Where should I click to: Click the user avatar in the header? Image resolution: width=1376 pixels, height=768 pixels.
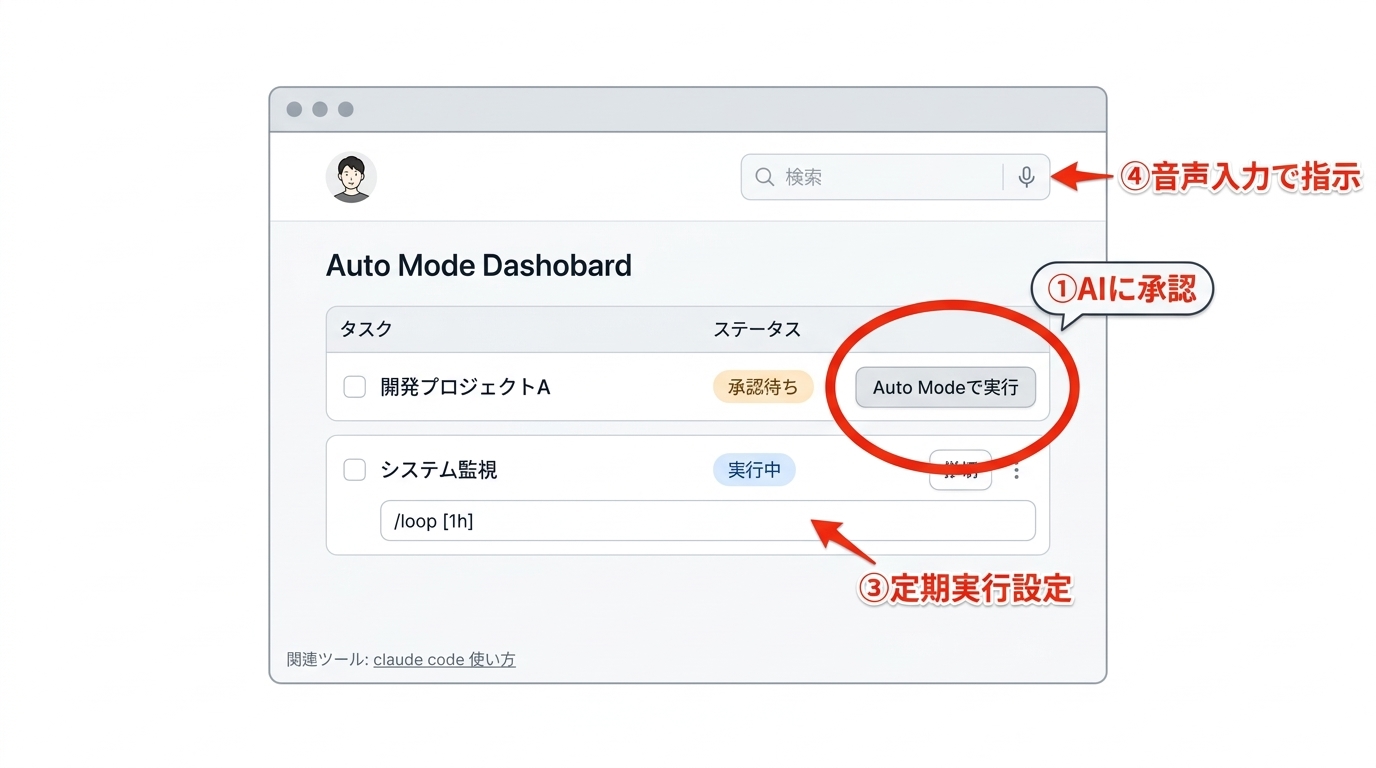coord(351,176)
